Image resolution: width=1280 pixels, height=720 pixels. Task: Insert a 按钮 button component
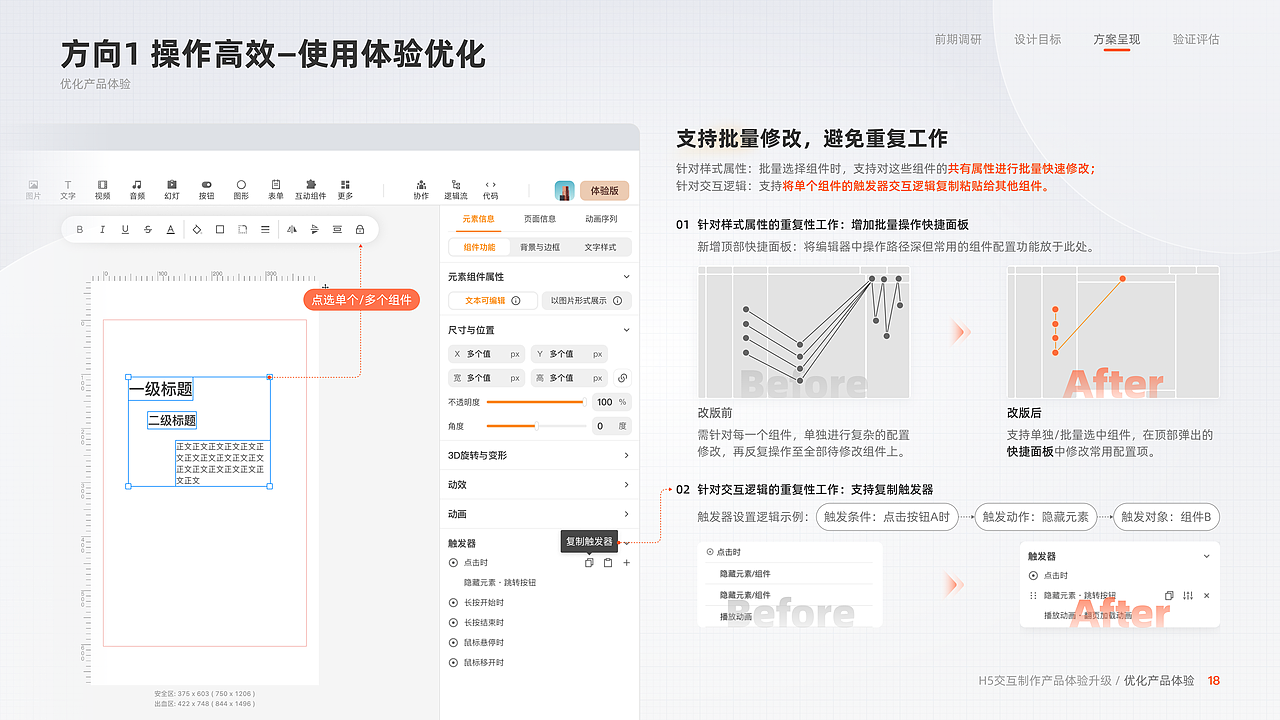coord(206,188)
